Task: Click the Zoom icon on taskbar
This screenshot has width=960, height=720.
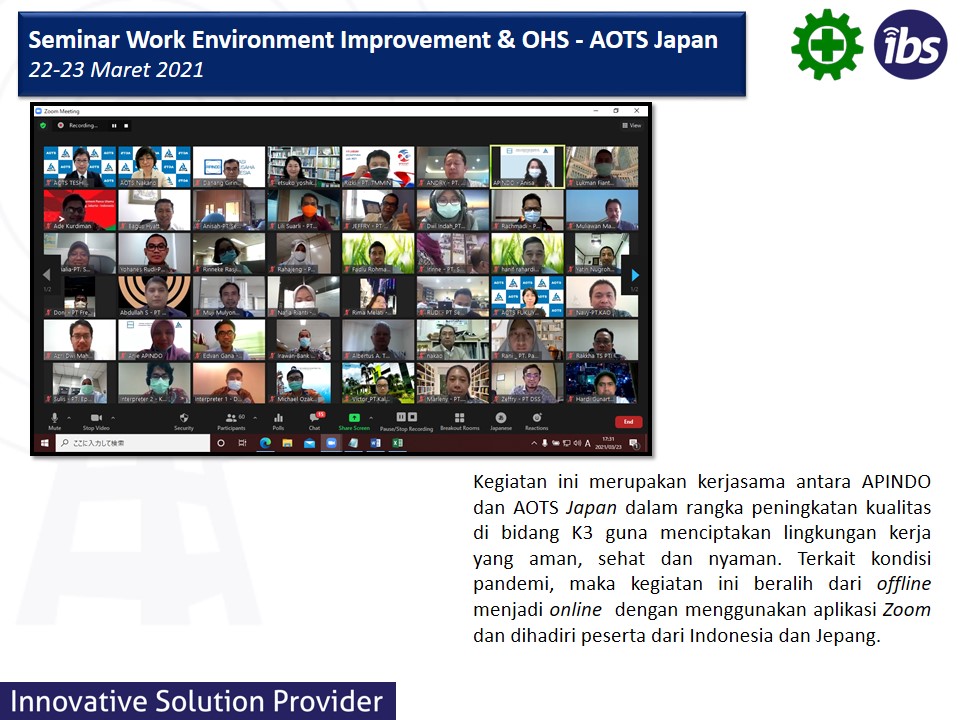Action: (331, 443)
